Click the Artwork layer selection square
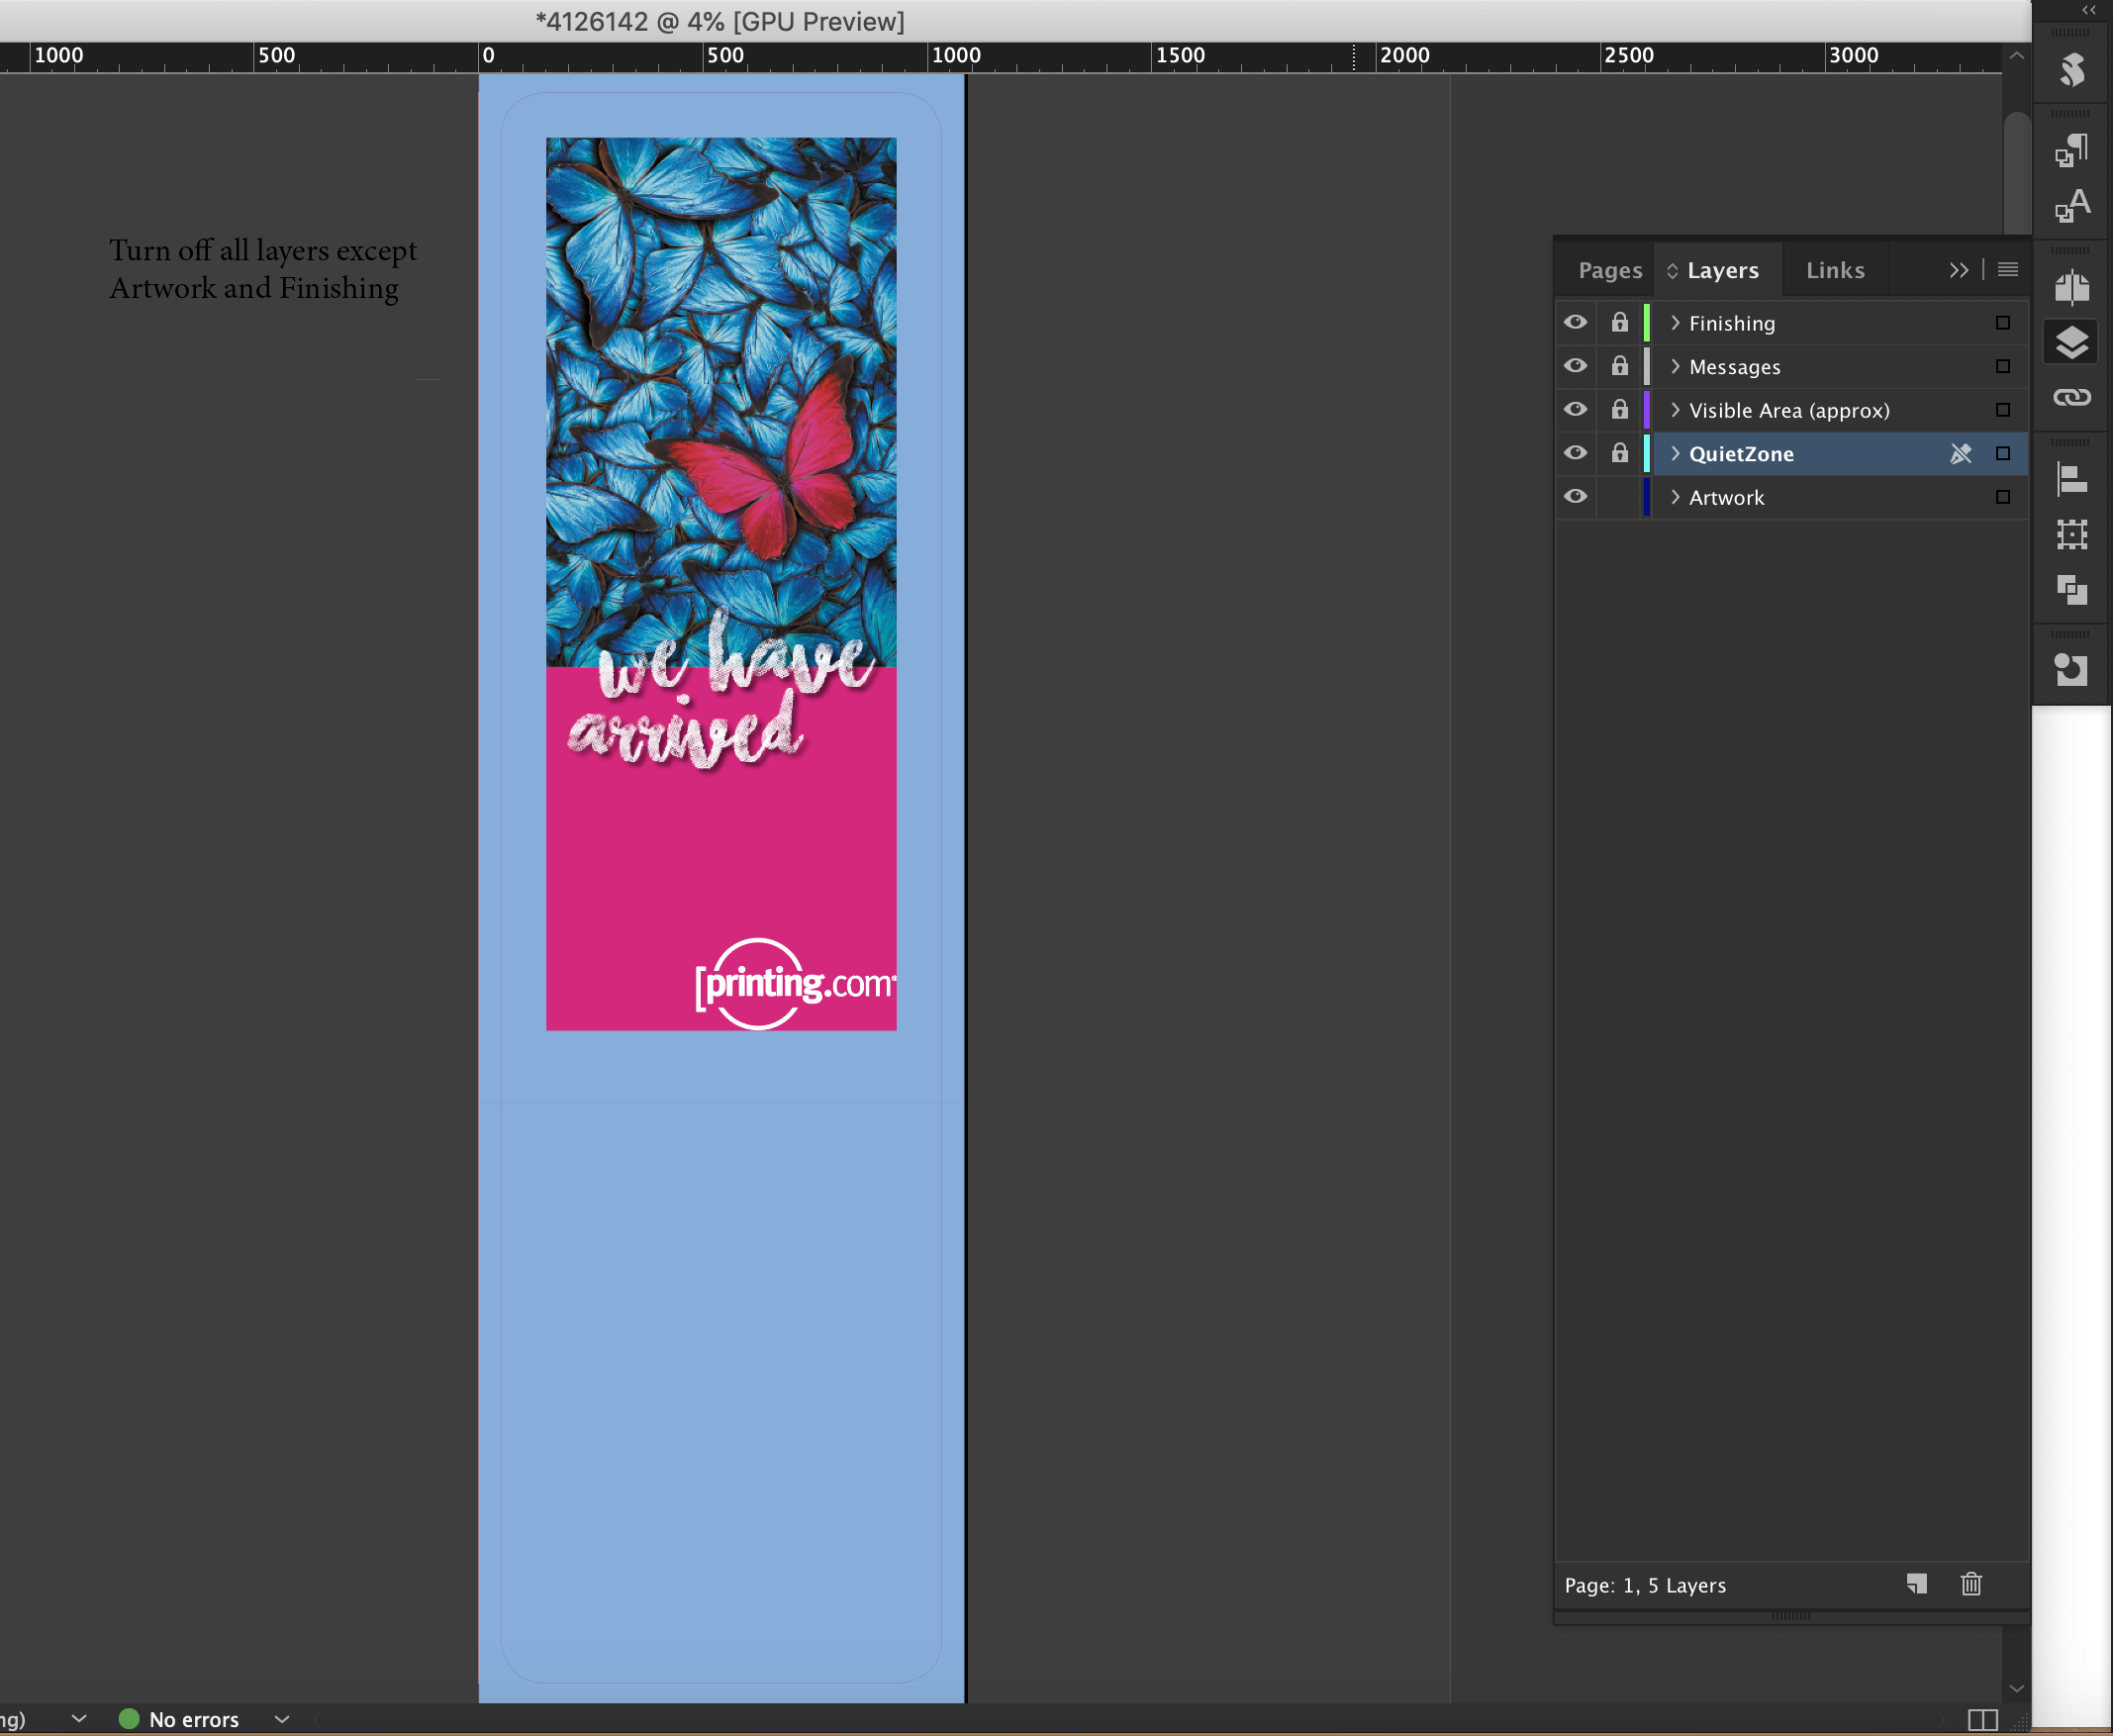 (x=2002, y=497)
